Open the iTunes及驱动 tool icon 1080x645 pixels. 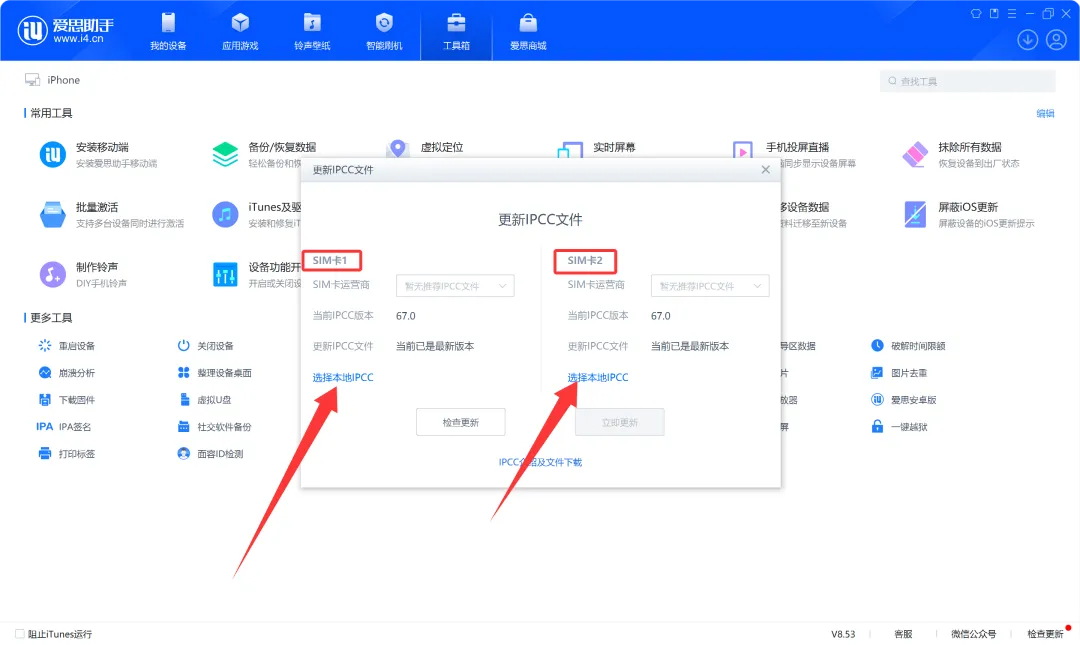[225, 214]
